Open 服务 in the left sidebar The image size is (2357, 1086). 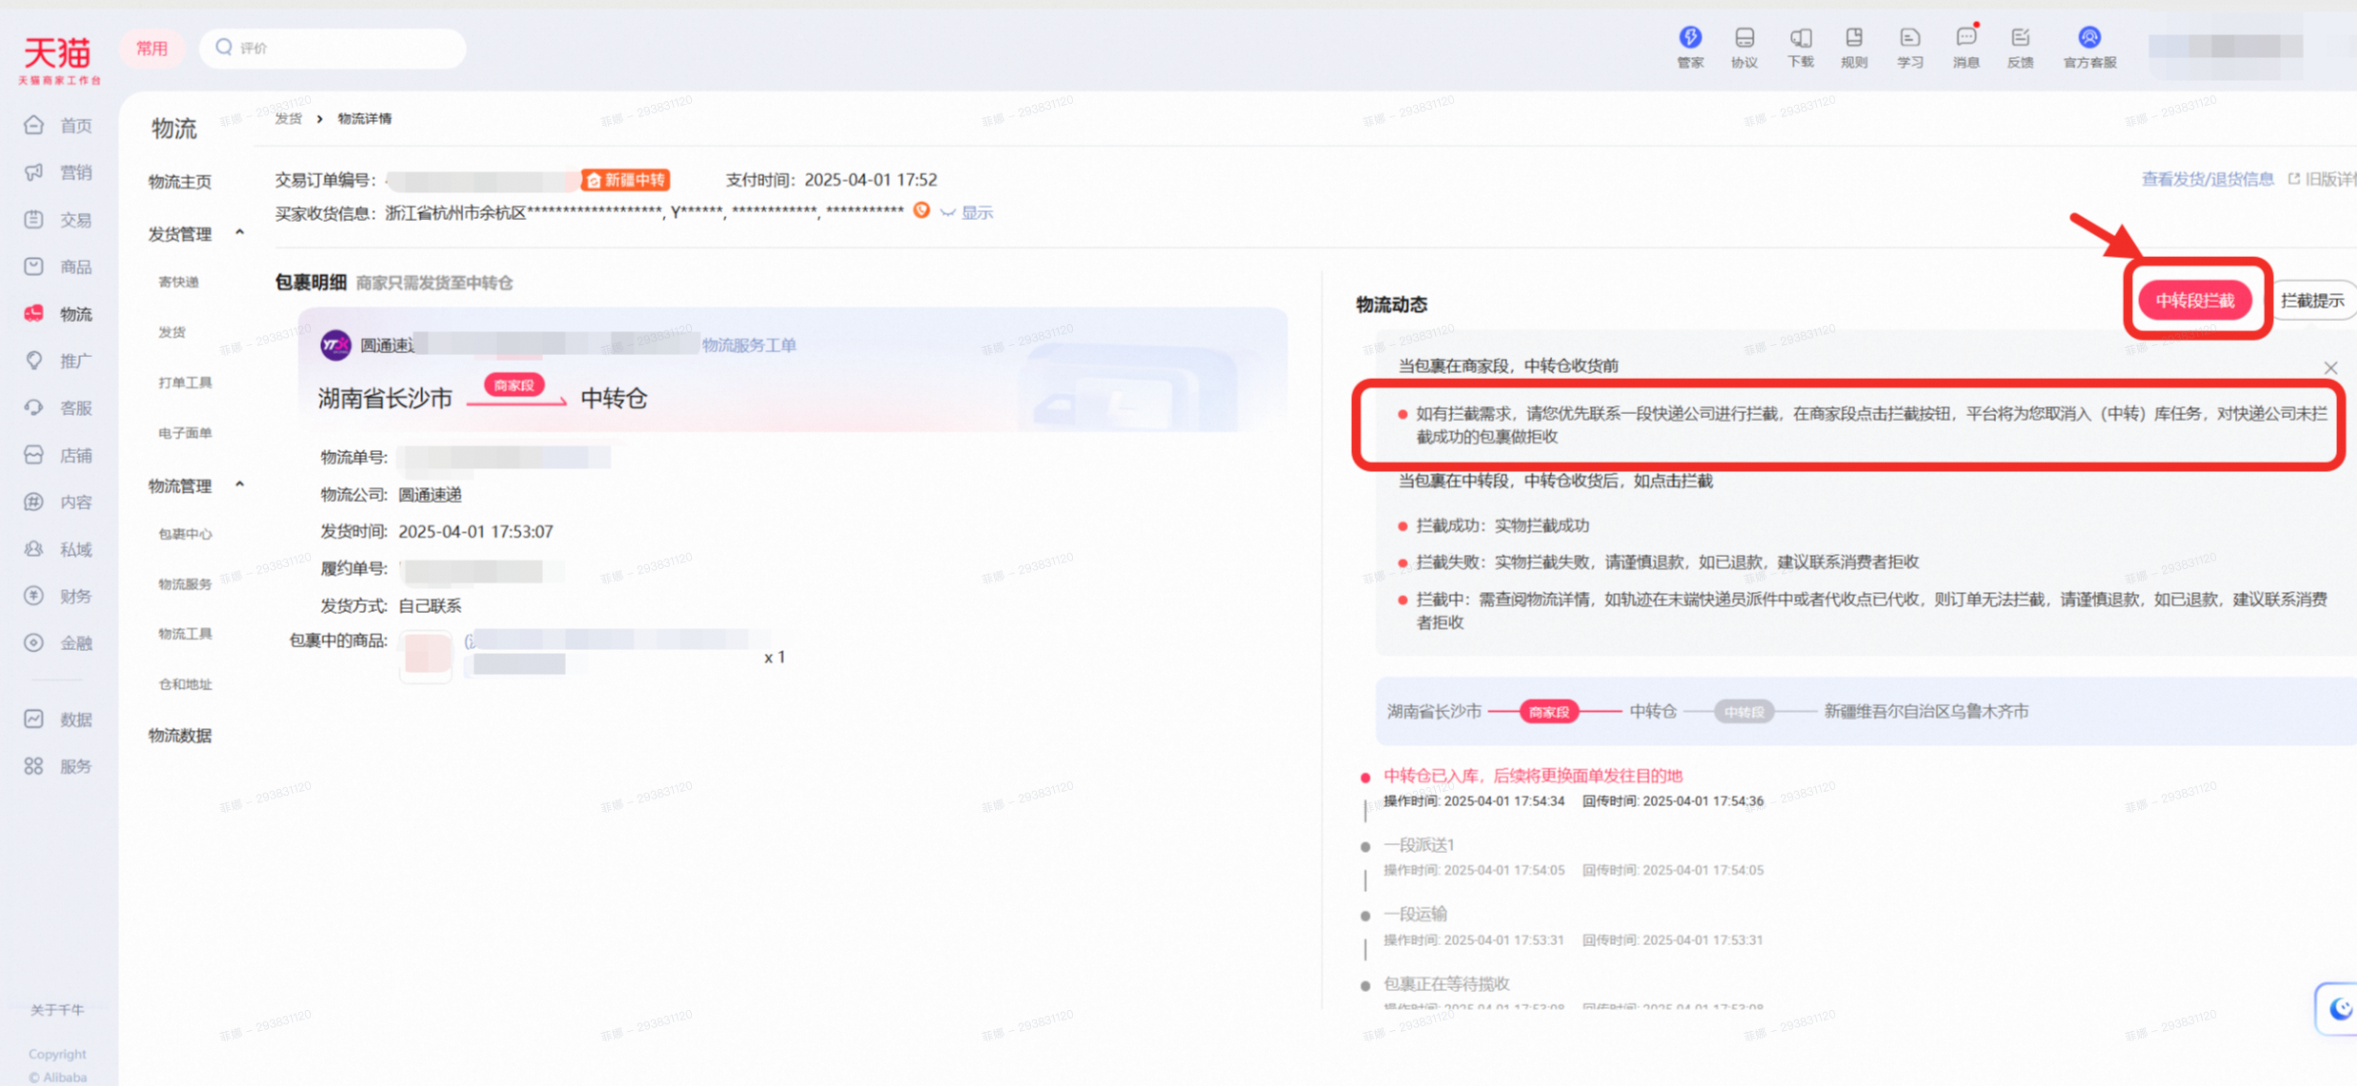click(x=60, y=766)
